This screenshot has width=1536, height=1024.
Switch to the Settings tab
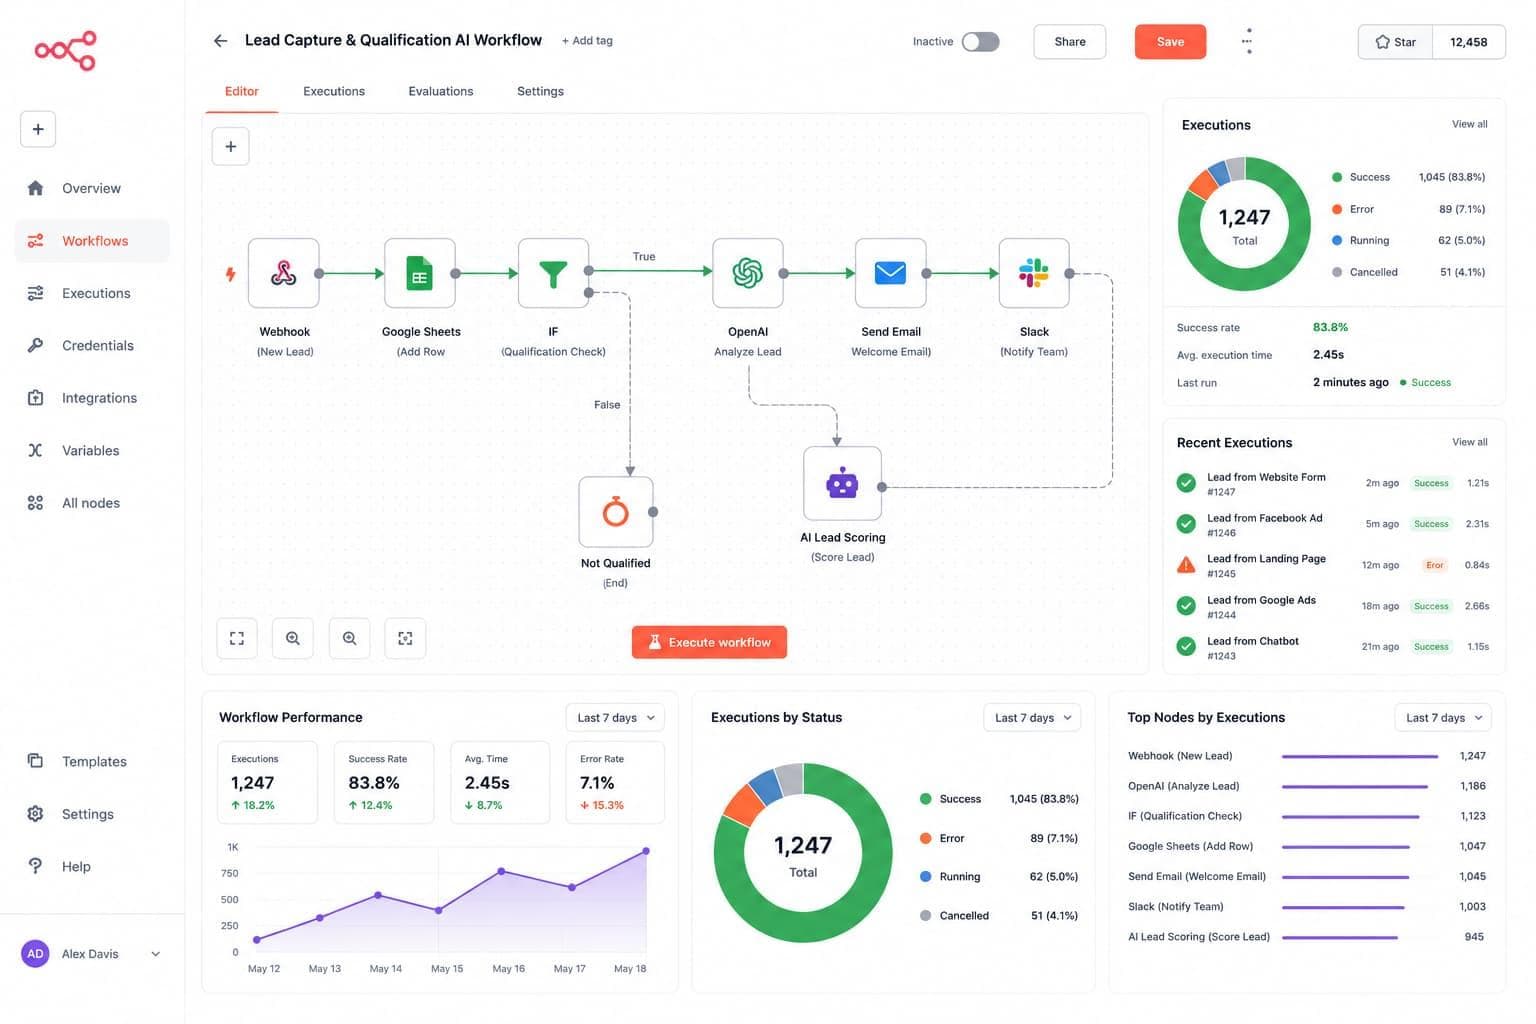(540, 91)
